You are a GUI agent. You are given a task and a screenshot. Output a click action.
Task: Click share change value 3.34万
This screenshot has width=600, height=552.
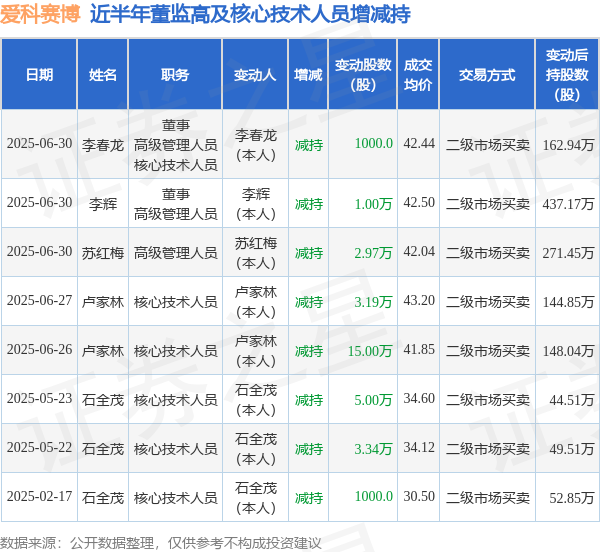pos(373,449)
